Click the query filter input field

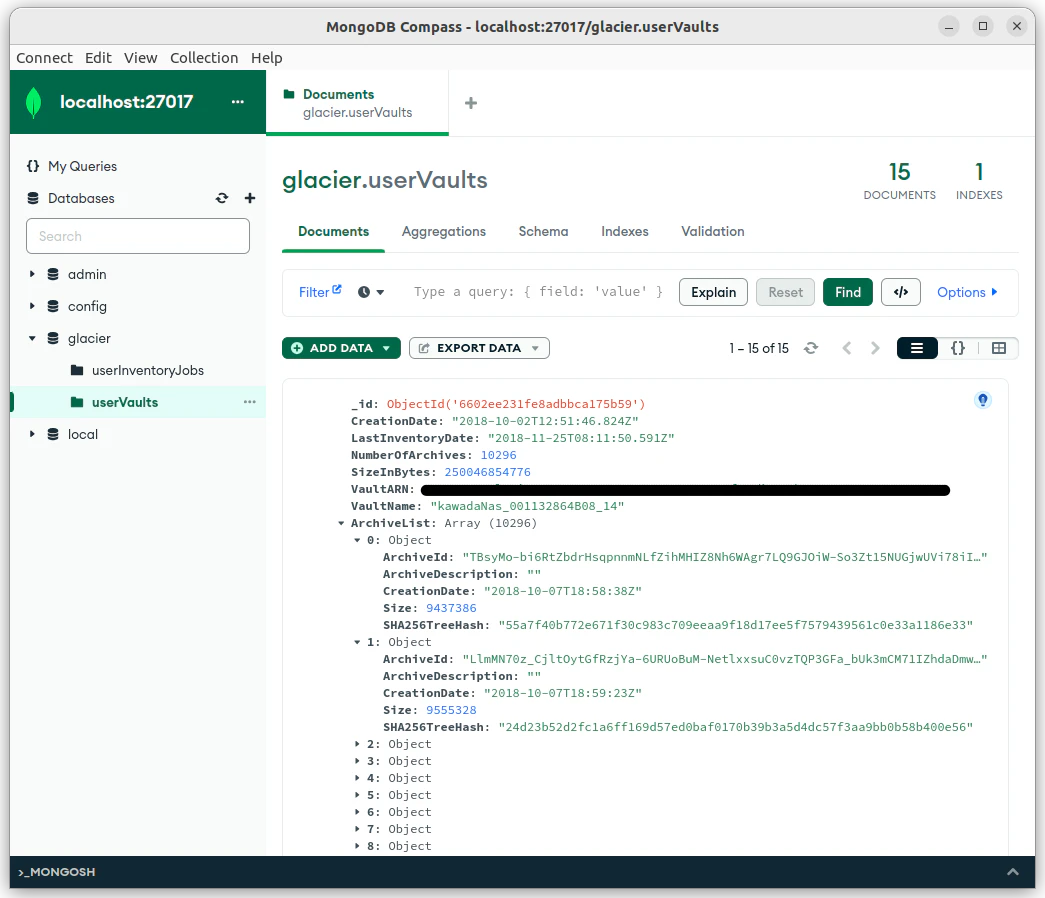537,292
